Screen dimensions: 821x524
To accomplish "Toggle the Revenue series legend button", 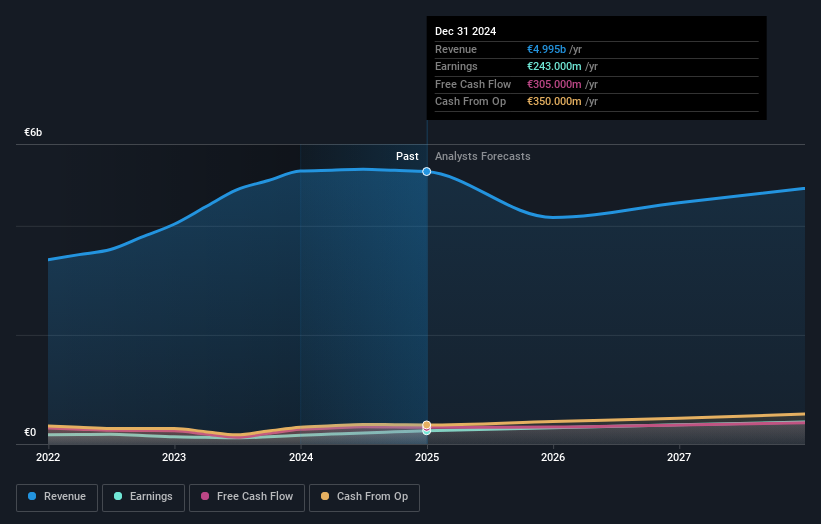I will point(57,497).
